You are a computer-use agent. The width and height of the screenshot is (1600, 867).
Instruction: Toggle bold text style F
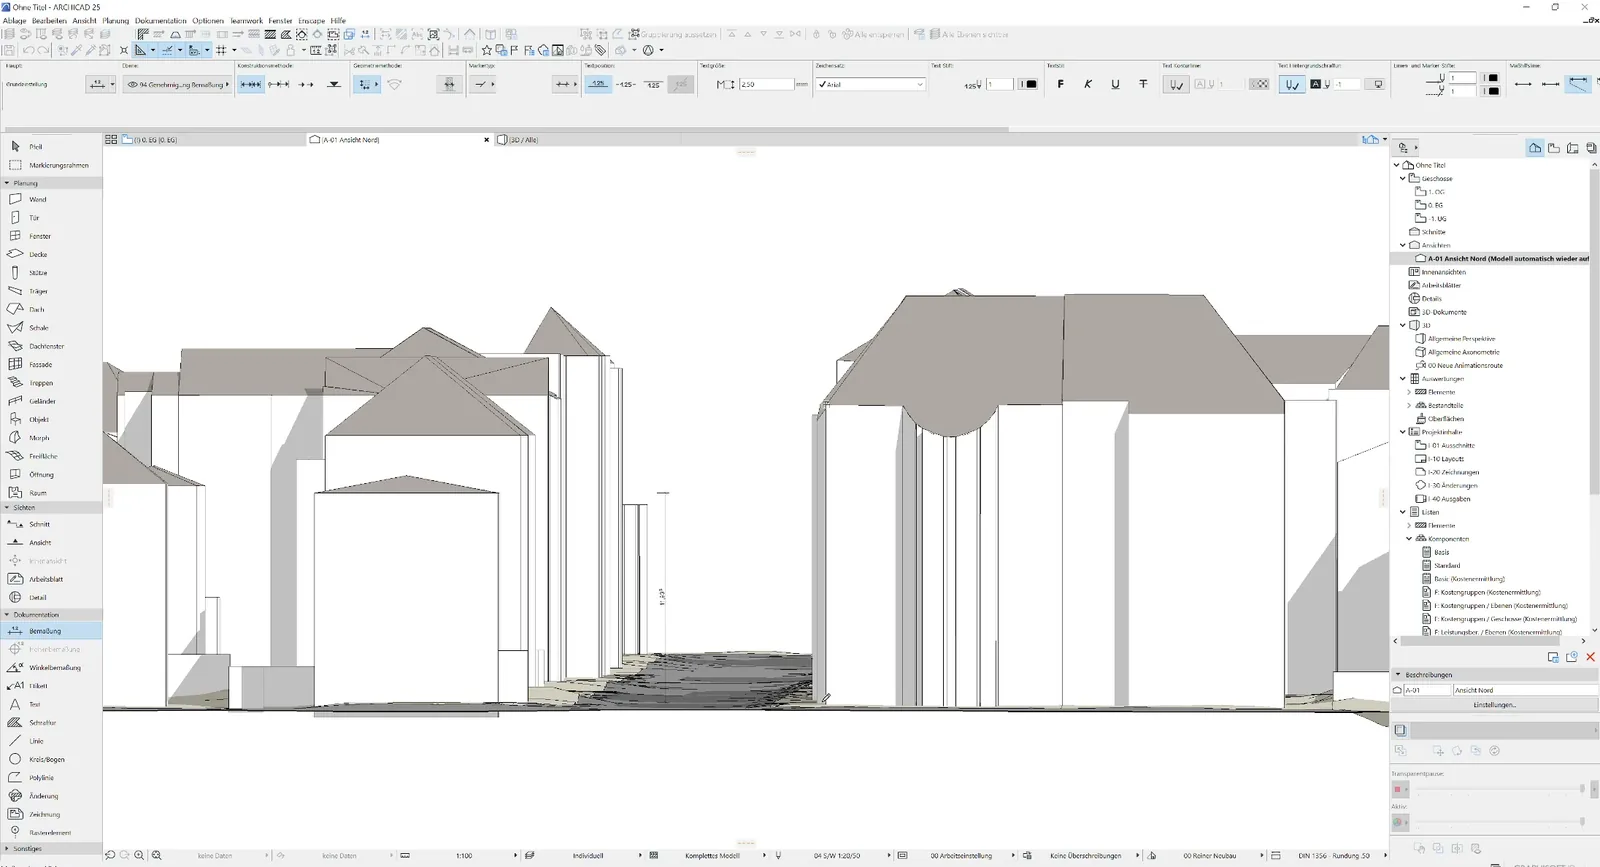click(x=1060, y=84)
